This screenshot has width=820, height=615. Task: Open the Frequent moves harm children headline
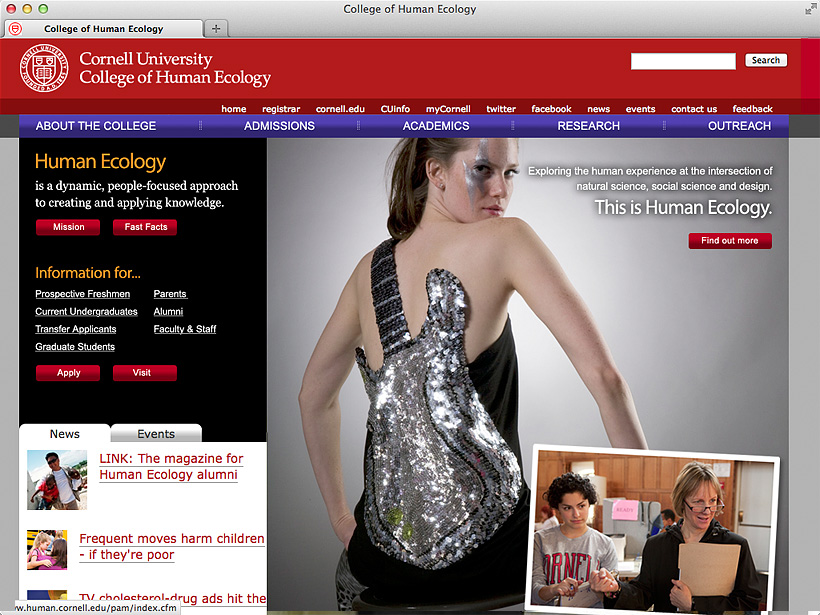(x=172, y=546)
